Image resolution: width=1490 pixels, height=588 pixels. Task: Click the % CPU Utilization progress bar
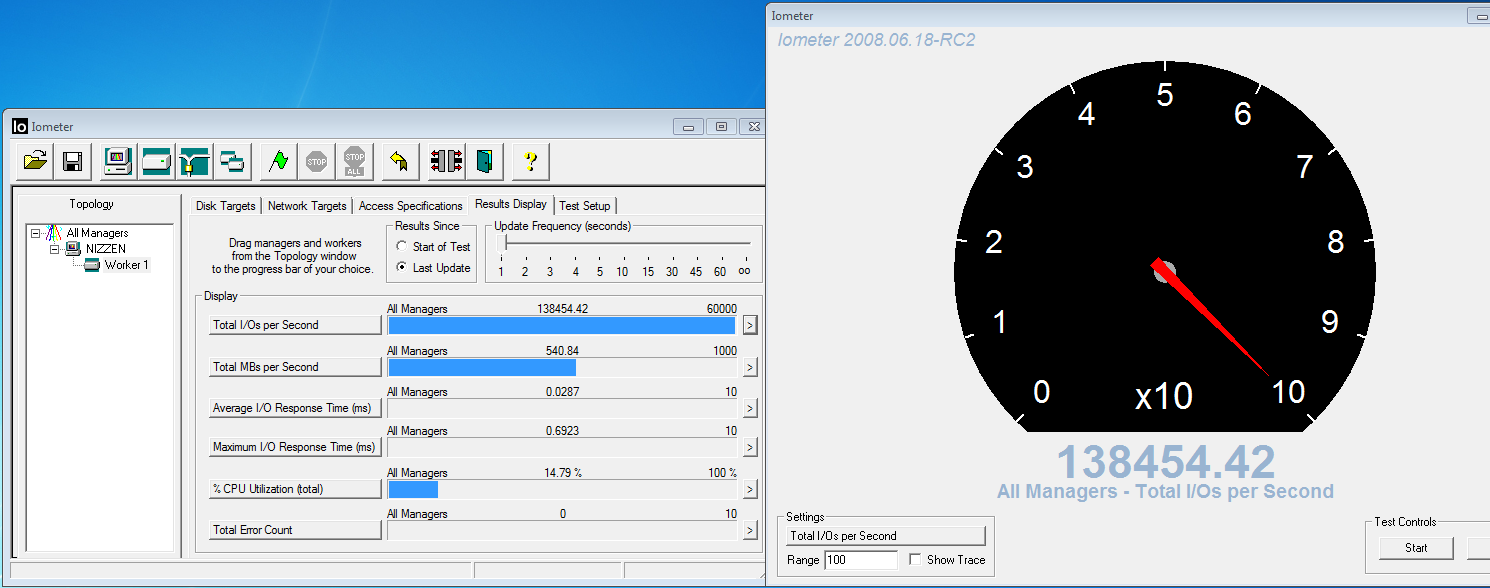click(562, 489)
